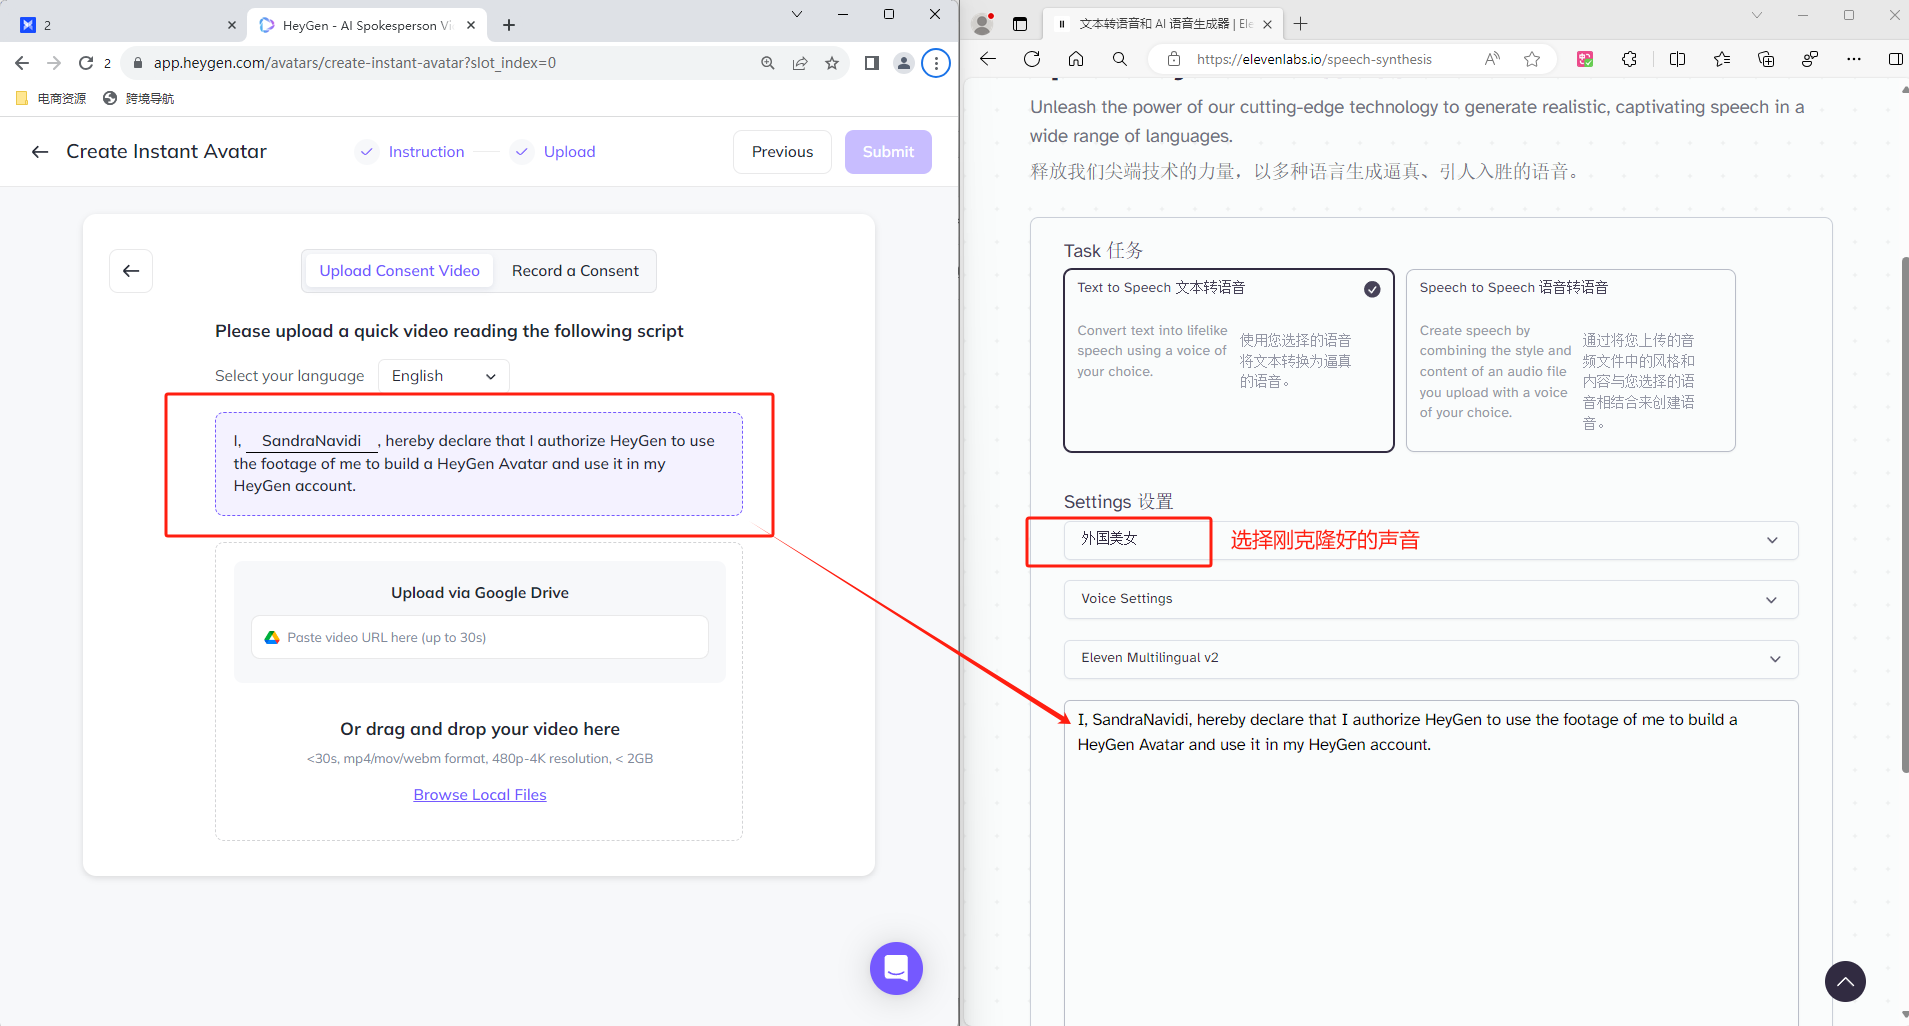Open the 电商资源 bookmark folder

coord(51,98)
